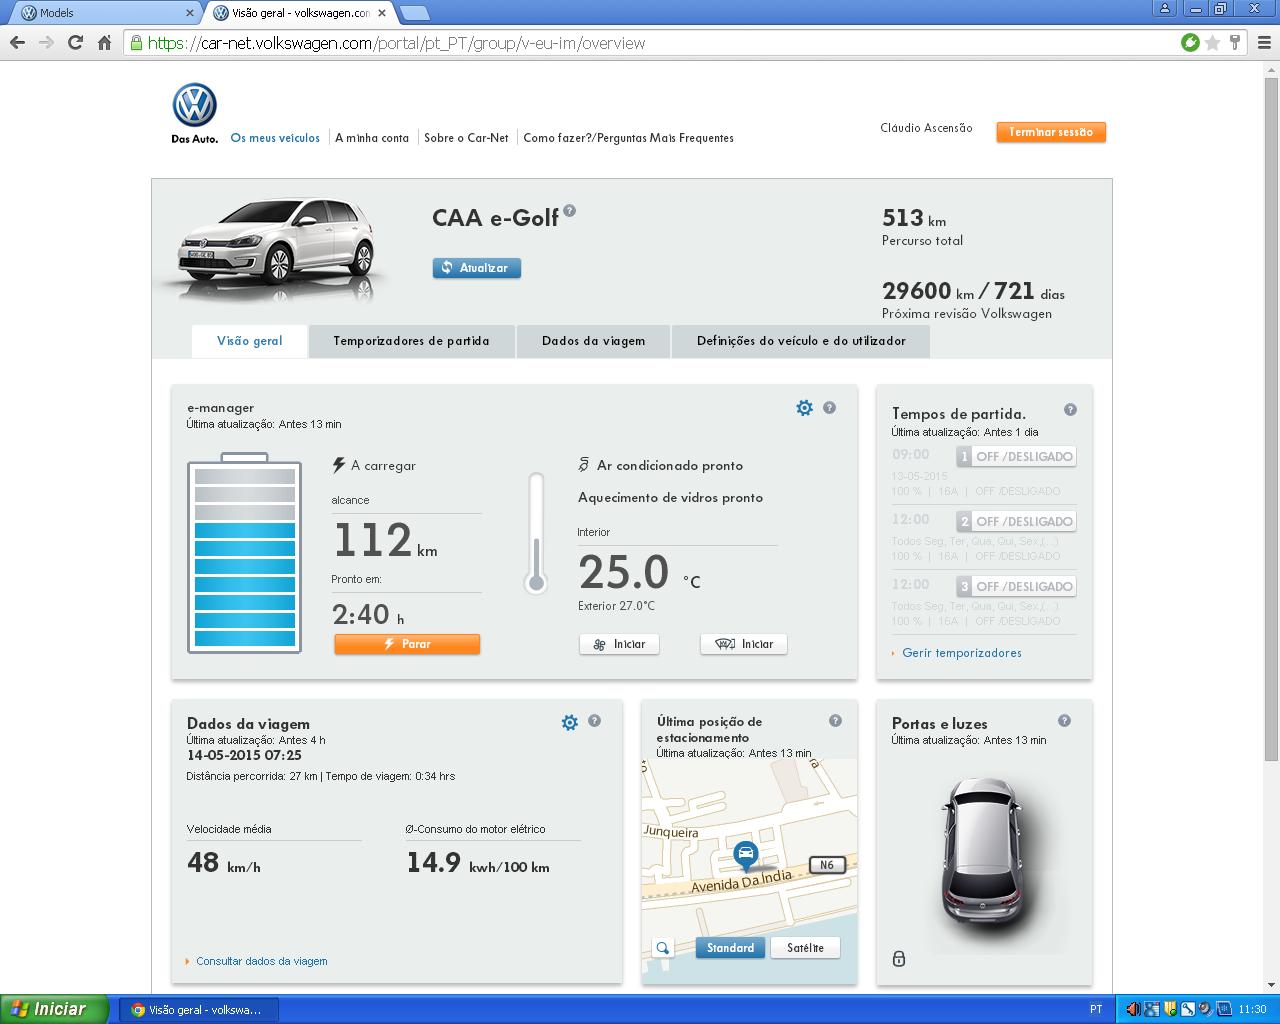Open Dados da viagem settings gear
This screenshot has width=1280, height=1024.
569,722
